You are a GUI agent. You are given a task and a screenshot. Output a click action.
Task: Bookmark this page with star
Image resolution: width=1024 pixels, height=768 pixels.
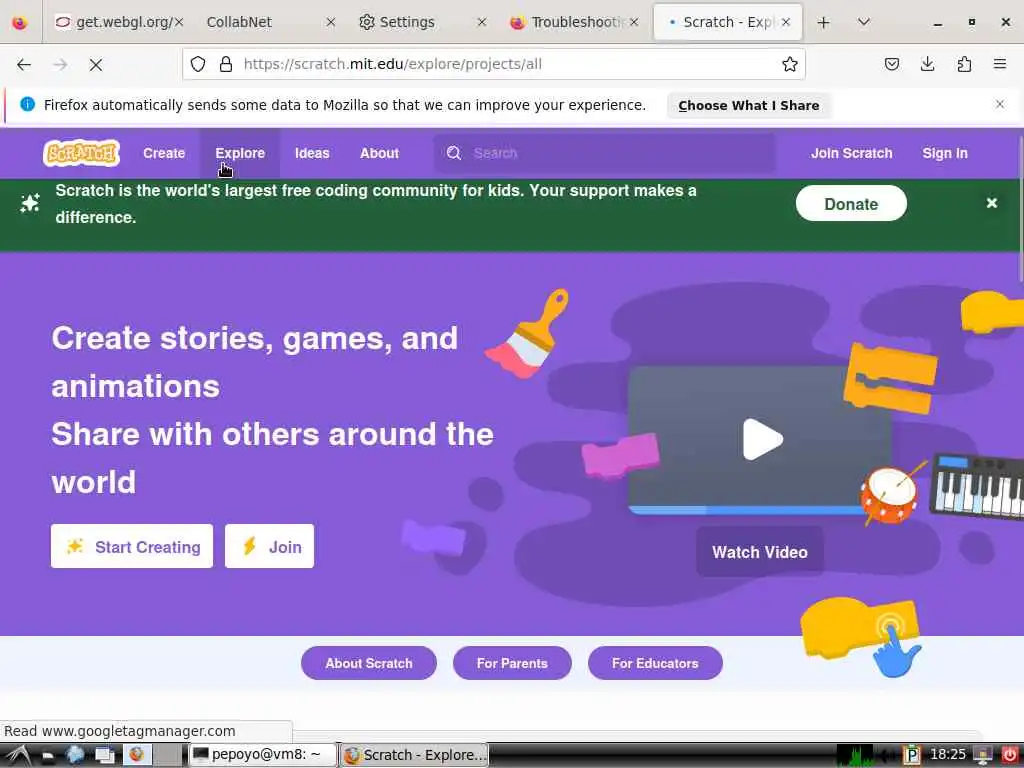click(790, 64)
